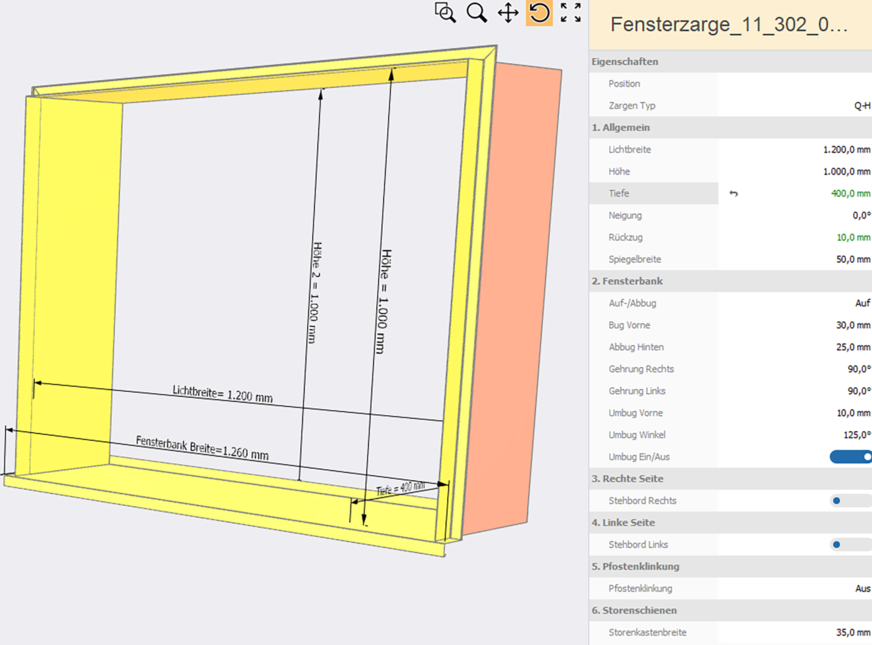Select the pan/move view tool
Image resolution: width=872 pixels, height=645 pixels.
coord(508,13)
